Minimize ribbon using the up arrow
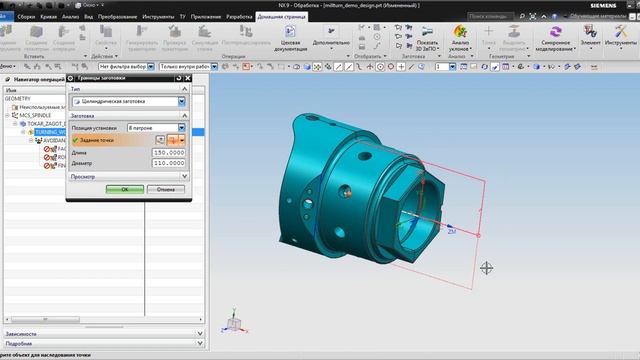Viewport: 640px width, 360px height. click(544, 16)
